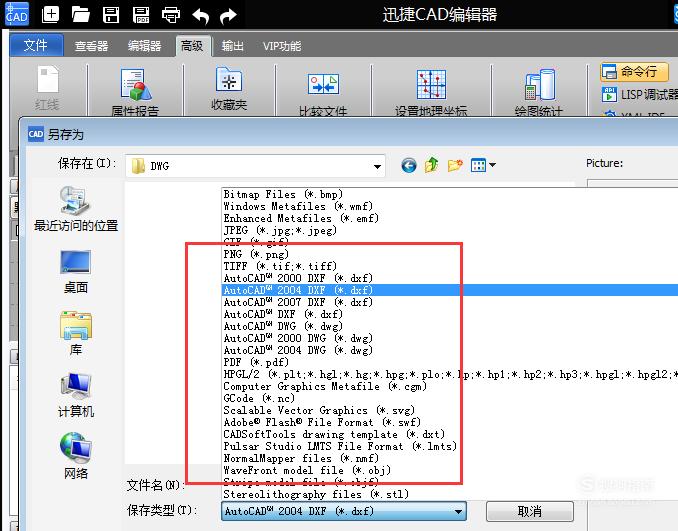This screenshot has width=678, height=531.
Task: Choose Scalable Vector Graphics (*.svg)
Action: (x=319, y=410)
